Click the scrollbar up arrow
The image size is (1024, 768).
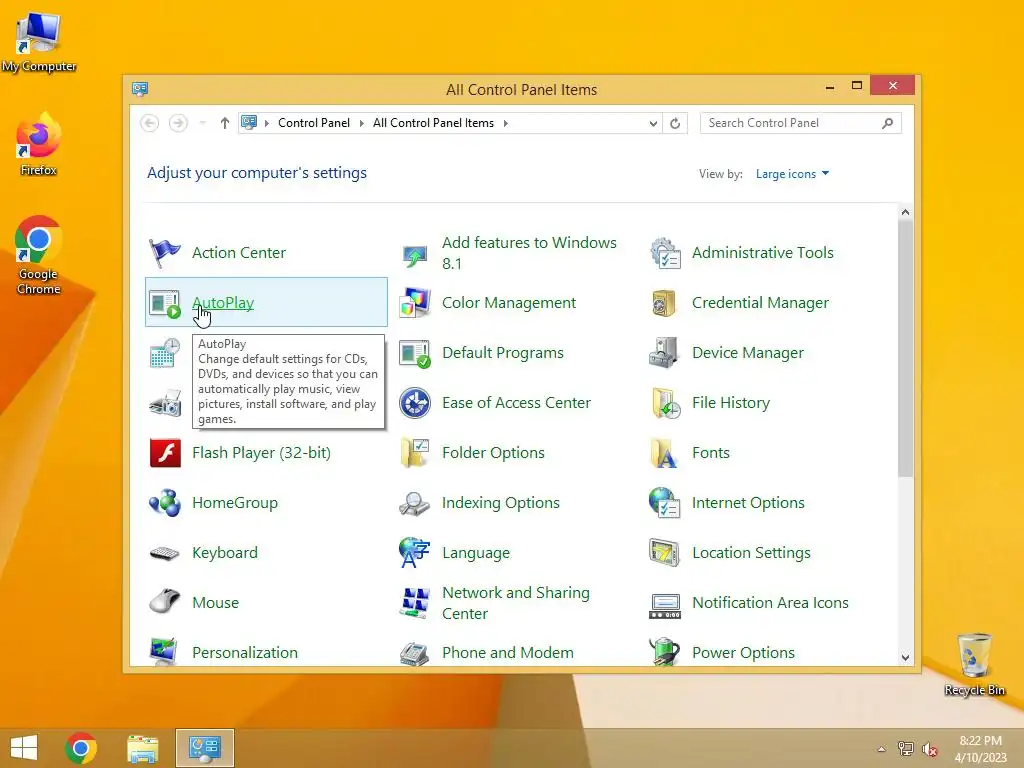(905, 212)
